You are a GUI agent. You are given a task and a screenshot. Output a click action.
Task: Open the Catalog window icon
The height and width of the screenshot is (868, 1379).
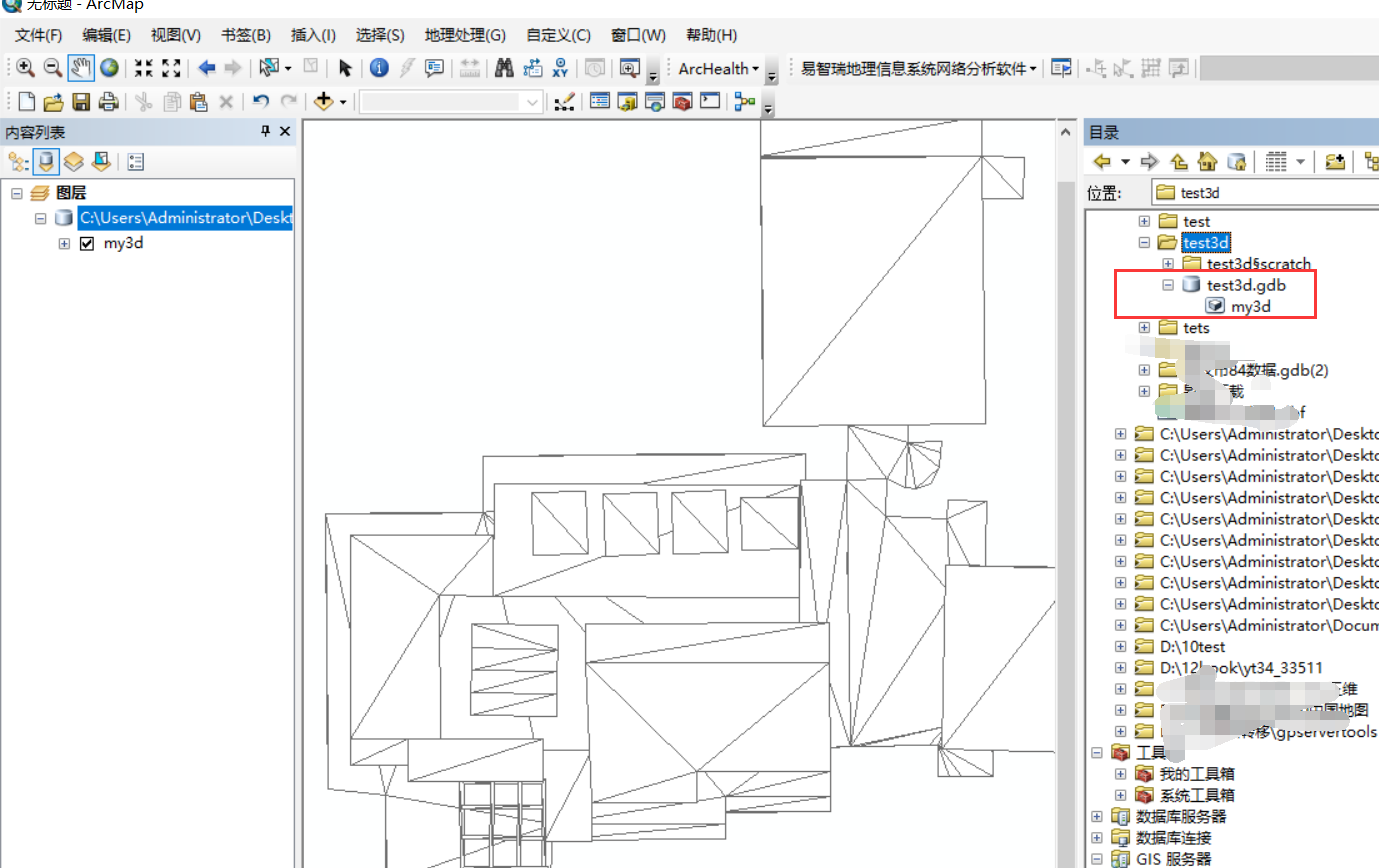coord(628,101)
